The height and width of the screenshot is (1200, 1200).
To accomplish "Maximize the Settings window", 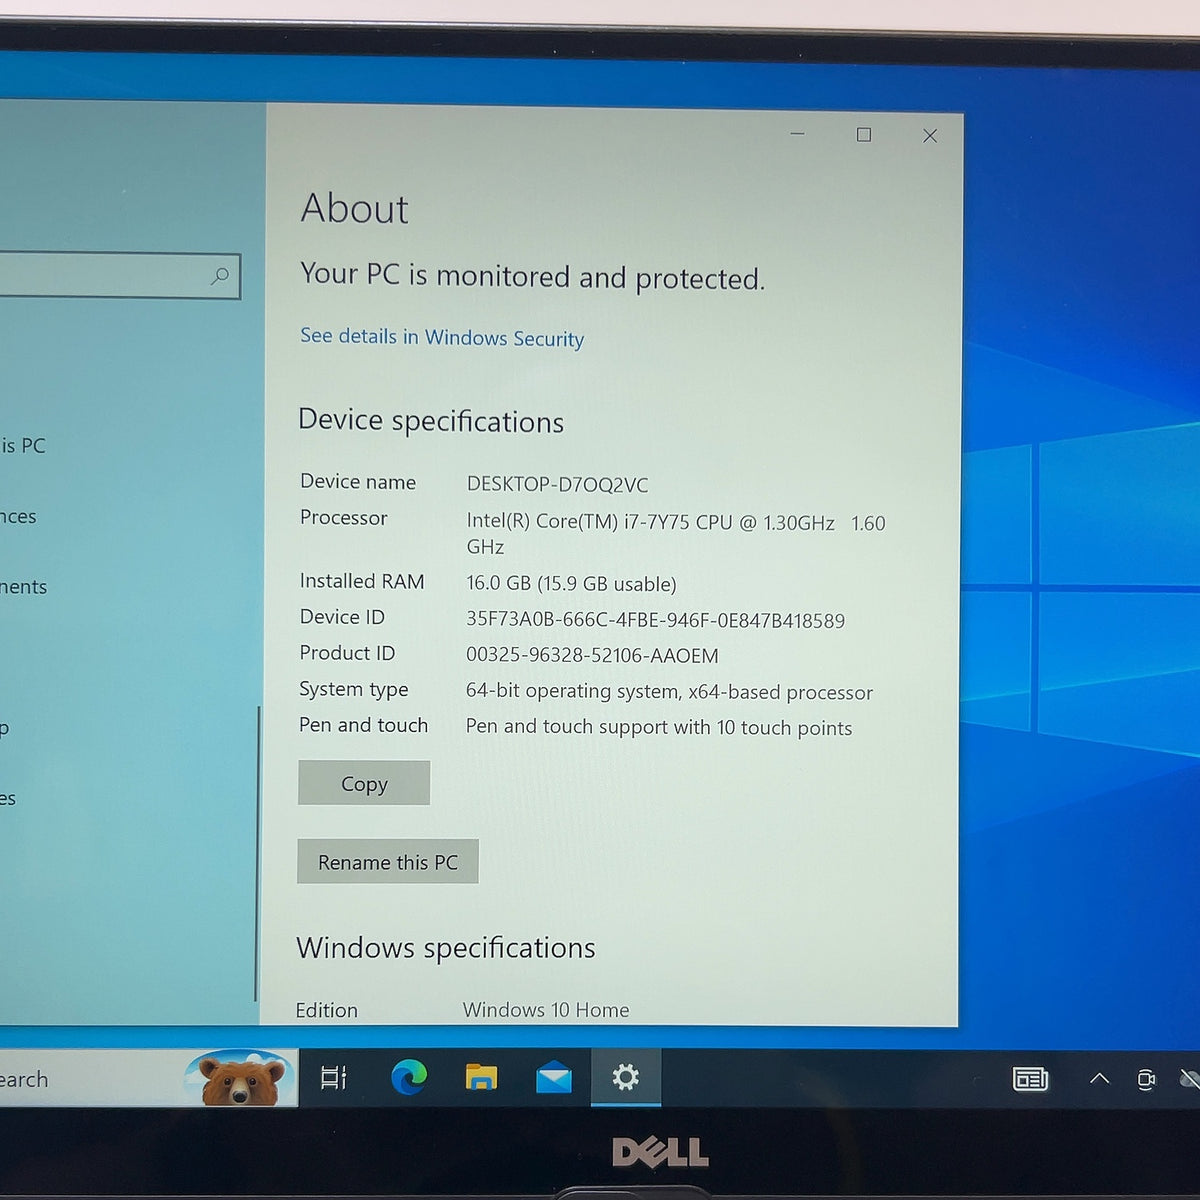I will [864, 135].
